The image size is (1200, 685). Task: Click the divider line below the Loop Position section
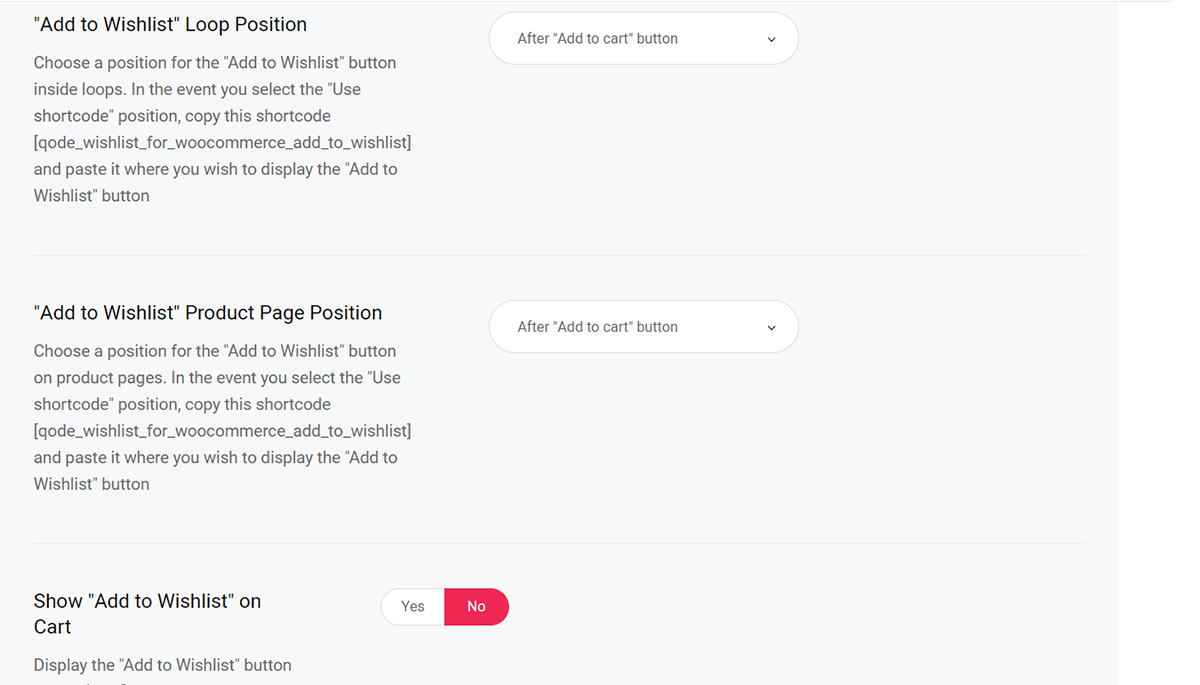559,255
